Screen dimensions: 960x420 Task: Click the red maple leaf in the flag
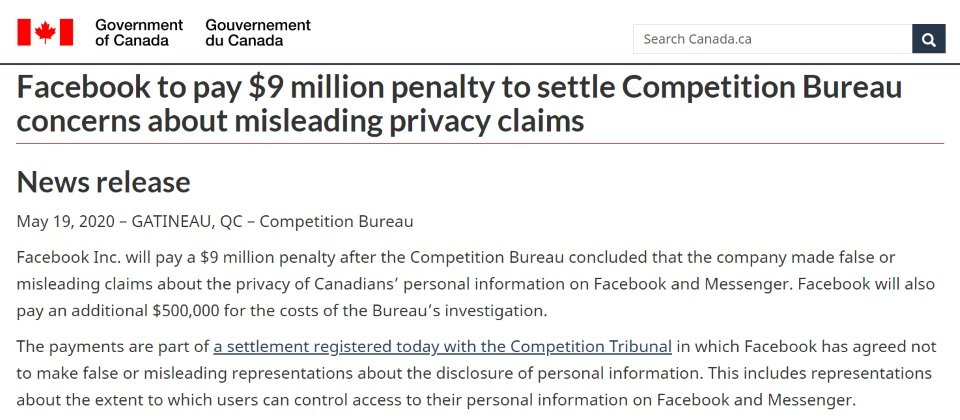[x=45, y=32]
